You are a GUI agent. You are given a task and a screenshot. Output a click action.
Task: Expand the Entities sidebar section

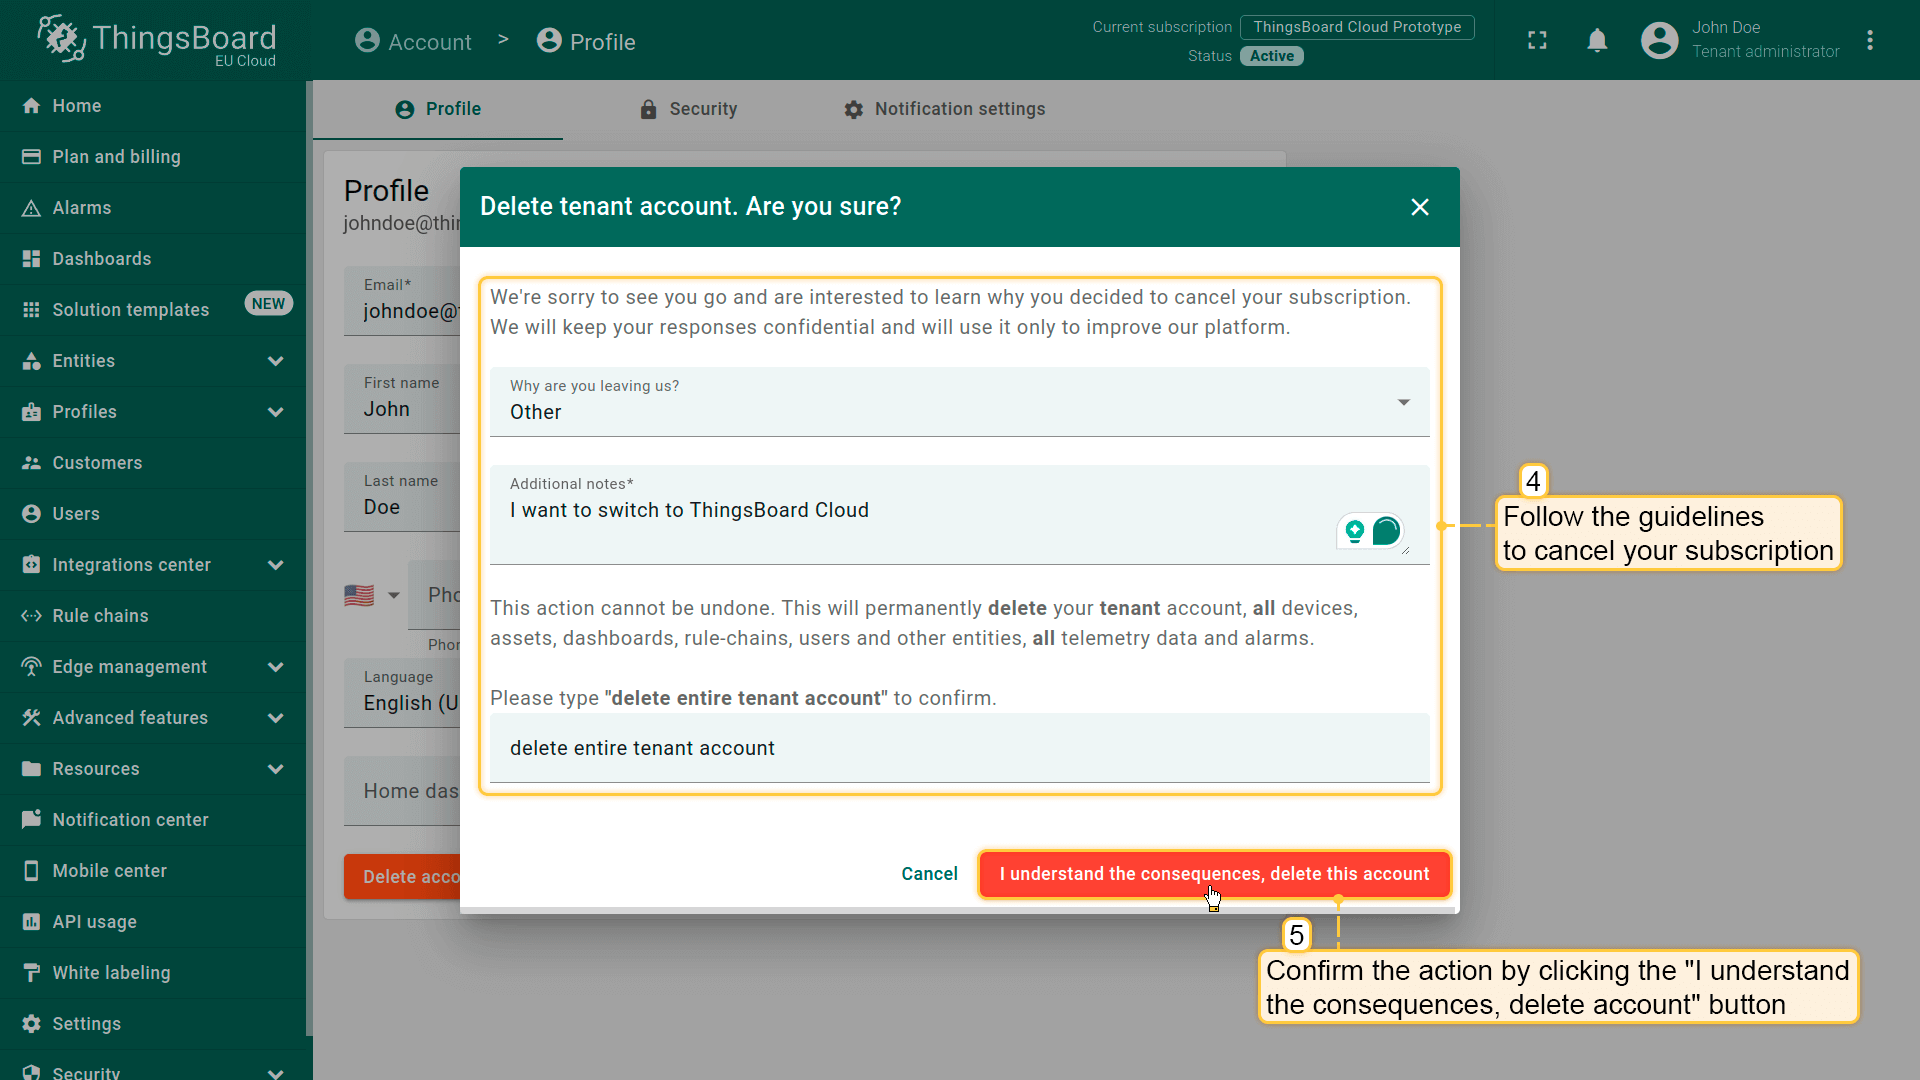[275, 361]
